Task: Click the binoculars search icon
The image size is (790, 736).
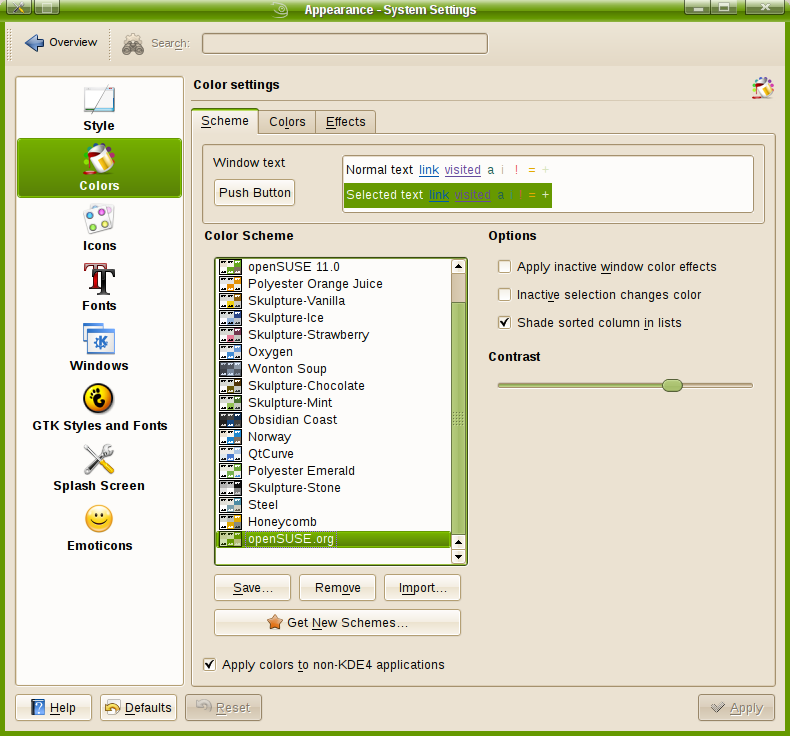Action: tap(133, 44)
